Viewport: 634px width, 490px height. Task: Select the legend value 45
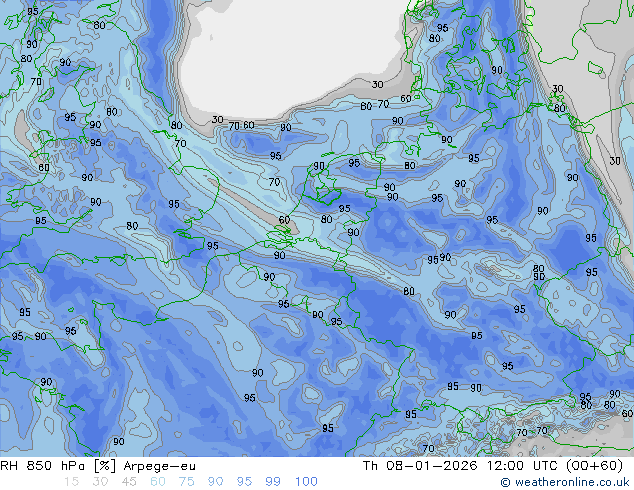(x=129, y=482)
